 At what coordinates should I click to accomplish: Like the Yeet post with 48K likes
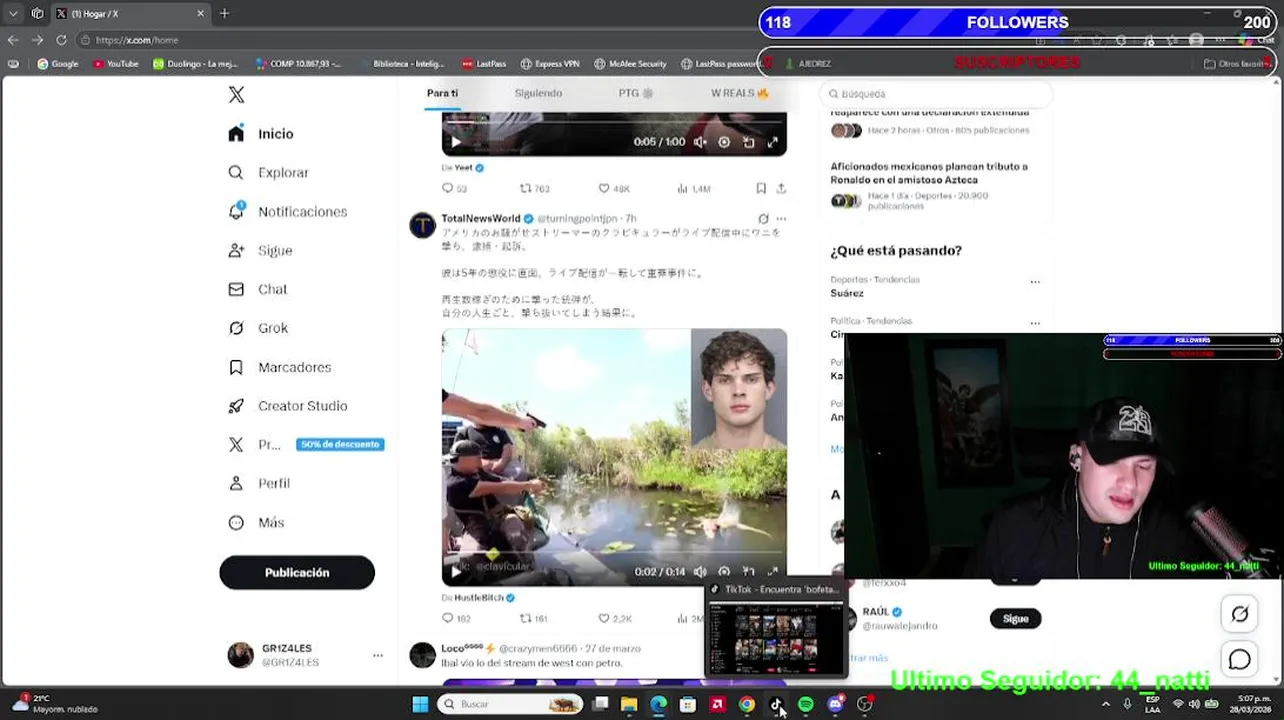tap(613, 188)
